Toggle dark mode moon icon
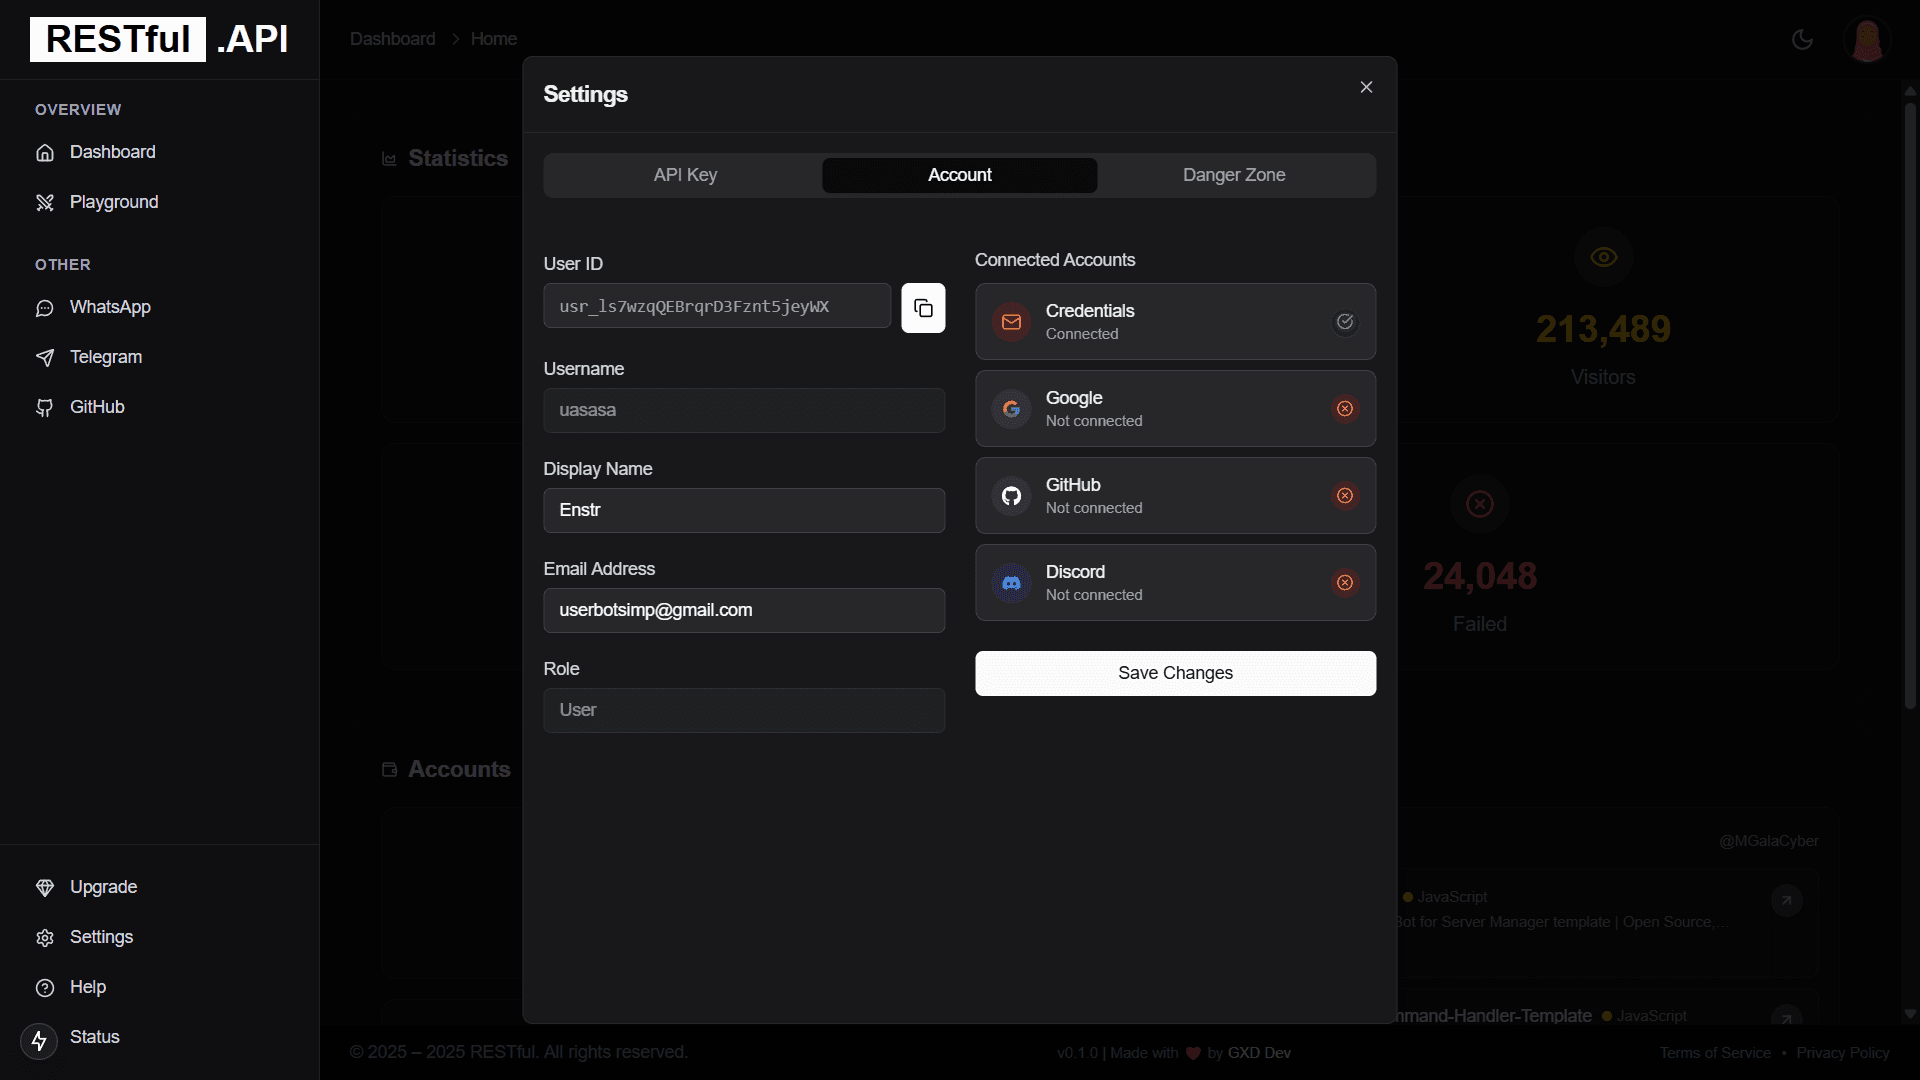 point(1802,39)
